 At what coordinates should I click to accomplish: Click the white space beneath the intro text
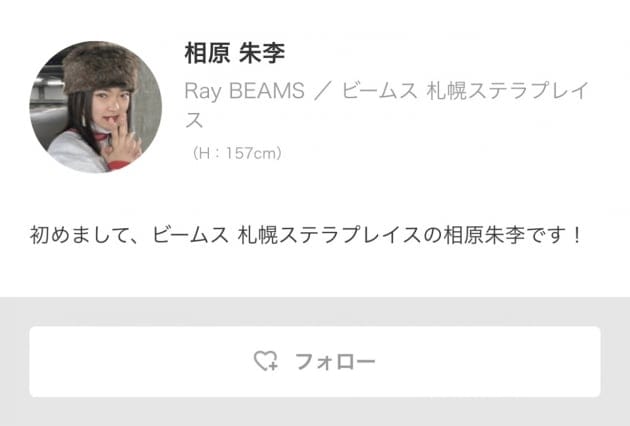(315, 272)
